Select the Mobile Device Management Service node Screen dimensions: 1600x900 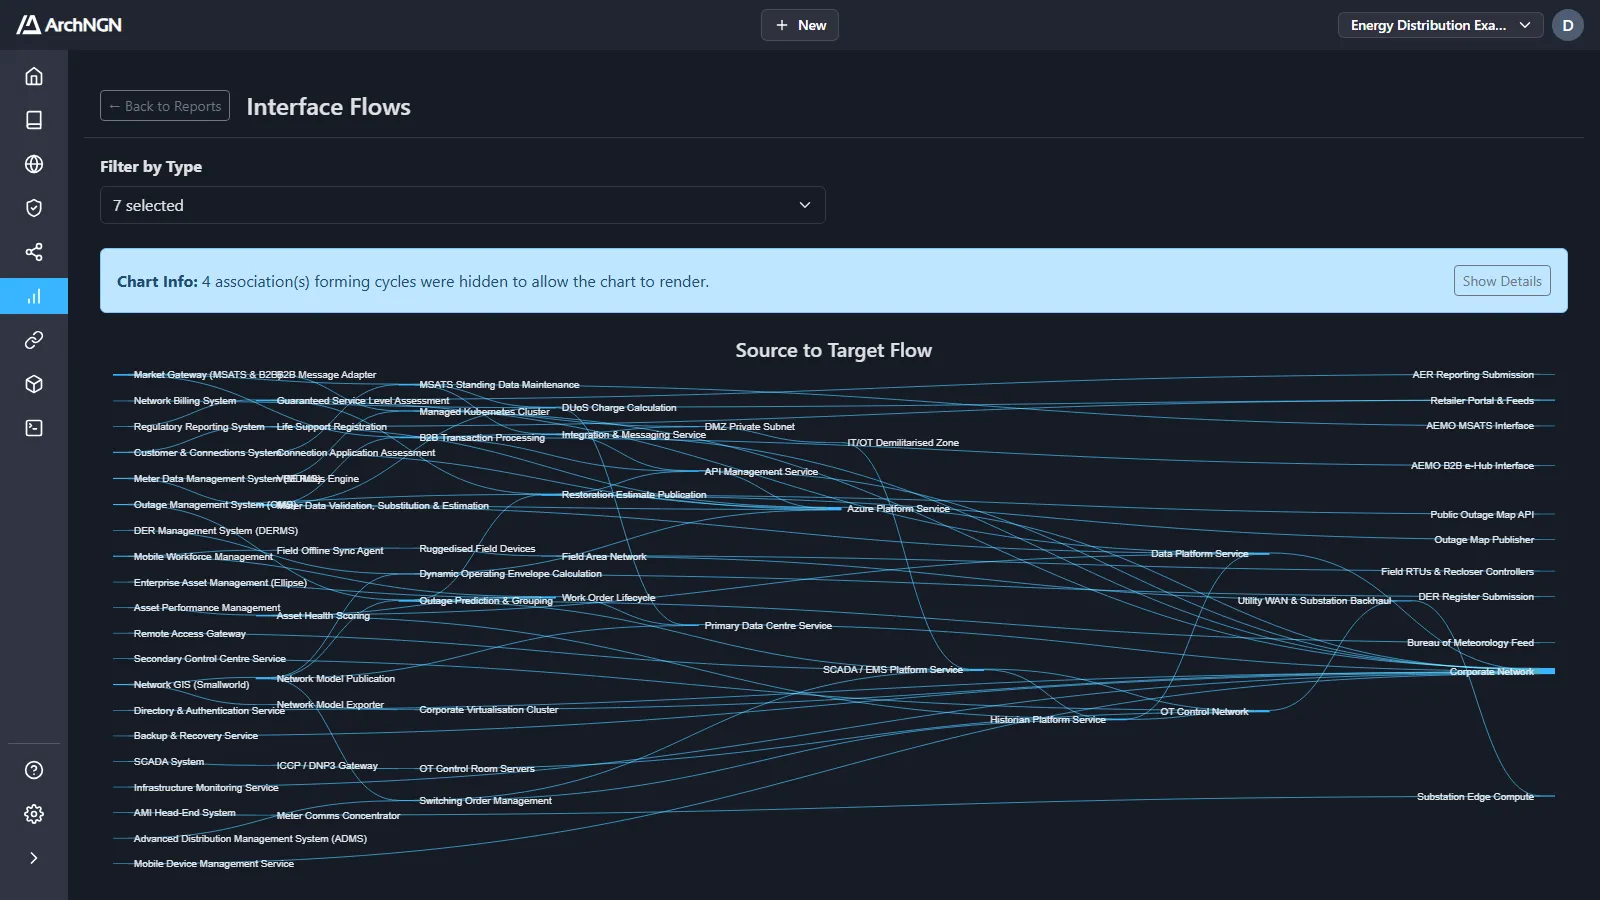[214, 864]
